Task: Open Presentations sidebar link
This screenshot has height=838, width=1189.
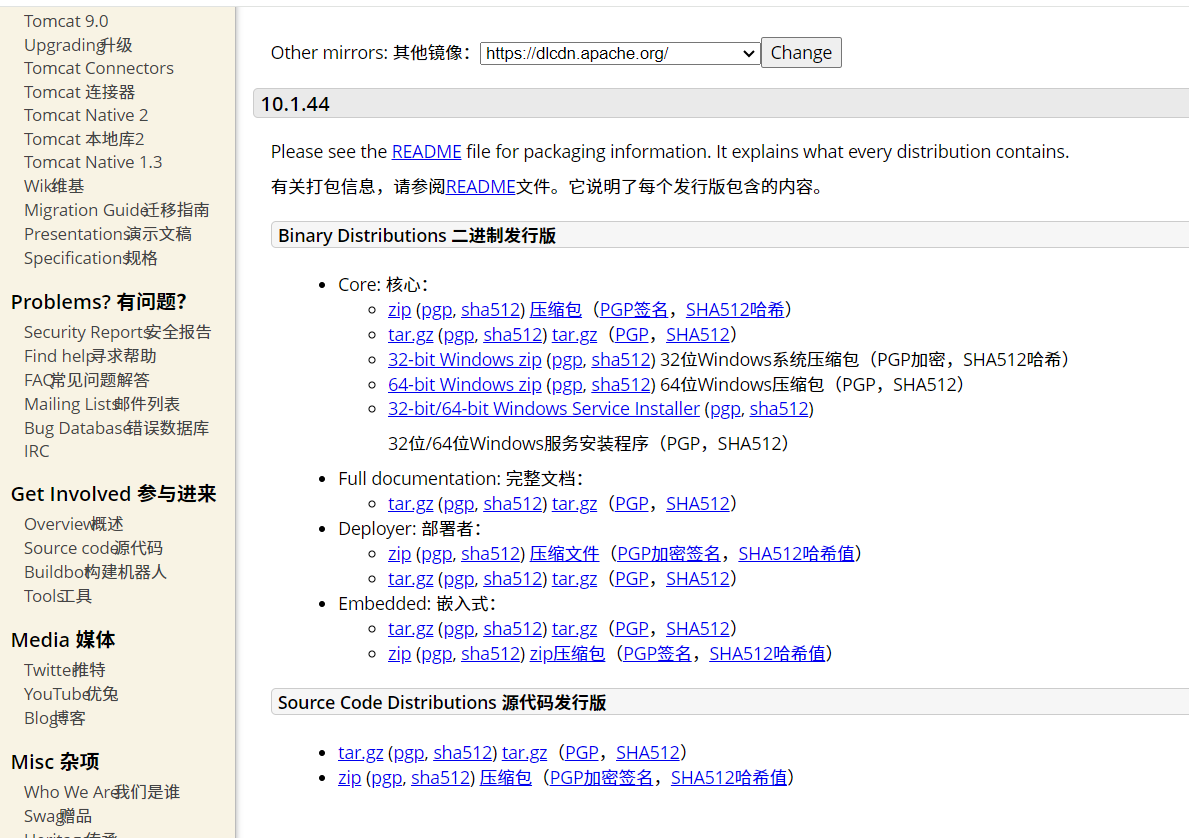Action: (108, 234)
